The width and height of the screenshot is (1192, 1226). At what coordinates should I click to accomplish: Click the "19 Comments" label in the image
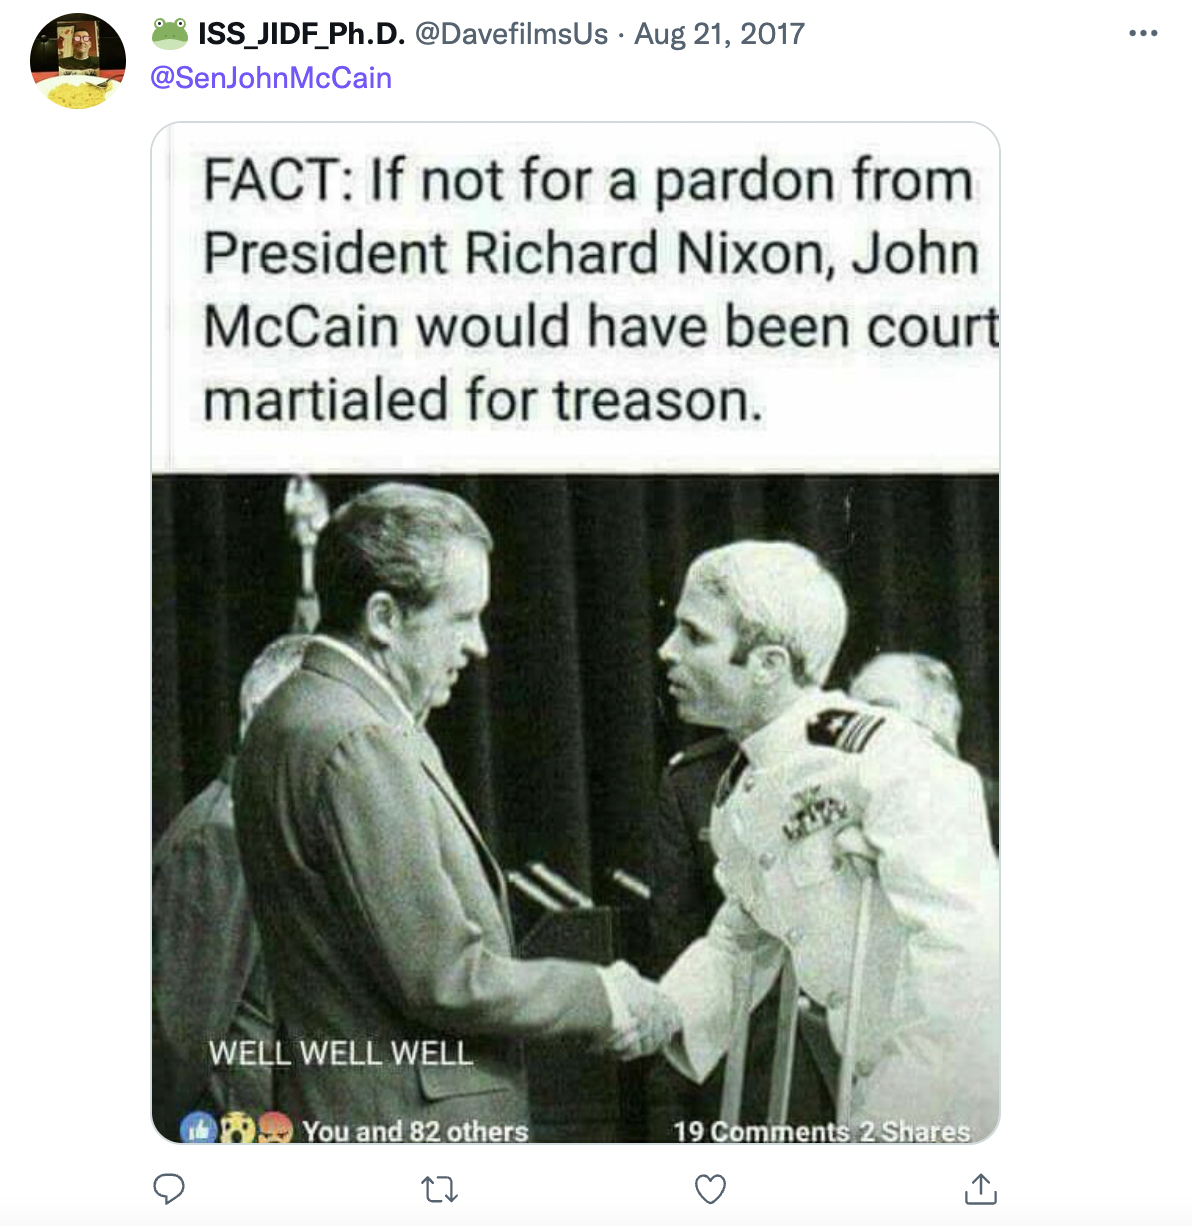761,1131
